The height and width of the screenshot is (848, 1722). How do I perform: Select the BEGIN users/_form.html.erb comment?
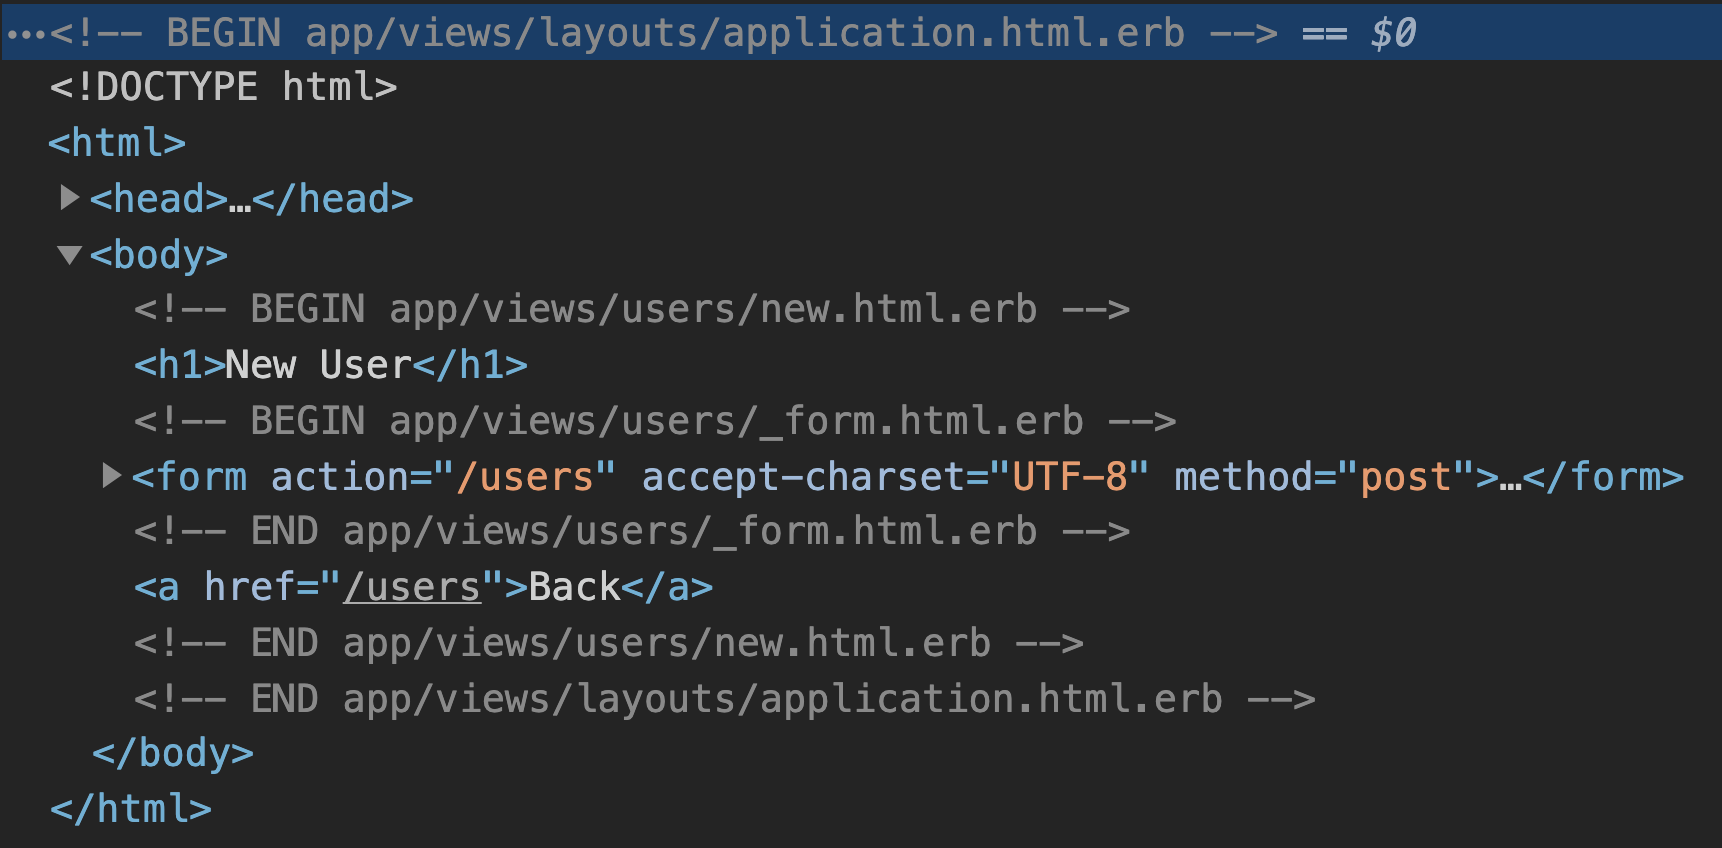pos(654,421)
